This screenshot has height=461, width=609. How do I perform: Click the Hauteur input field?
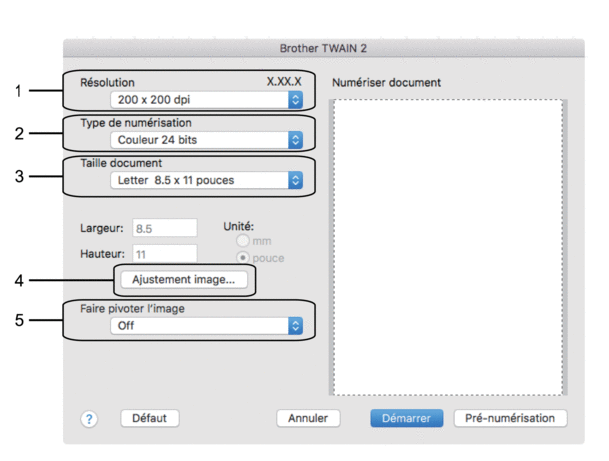[x=165, y=254]
